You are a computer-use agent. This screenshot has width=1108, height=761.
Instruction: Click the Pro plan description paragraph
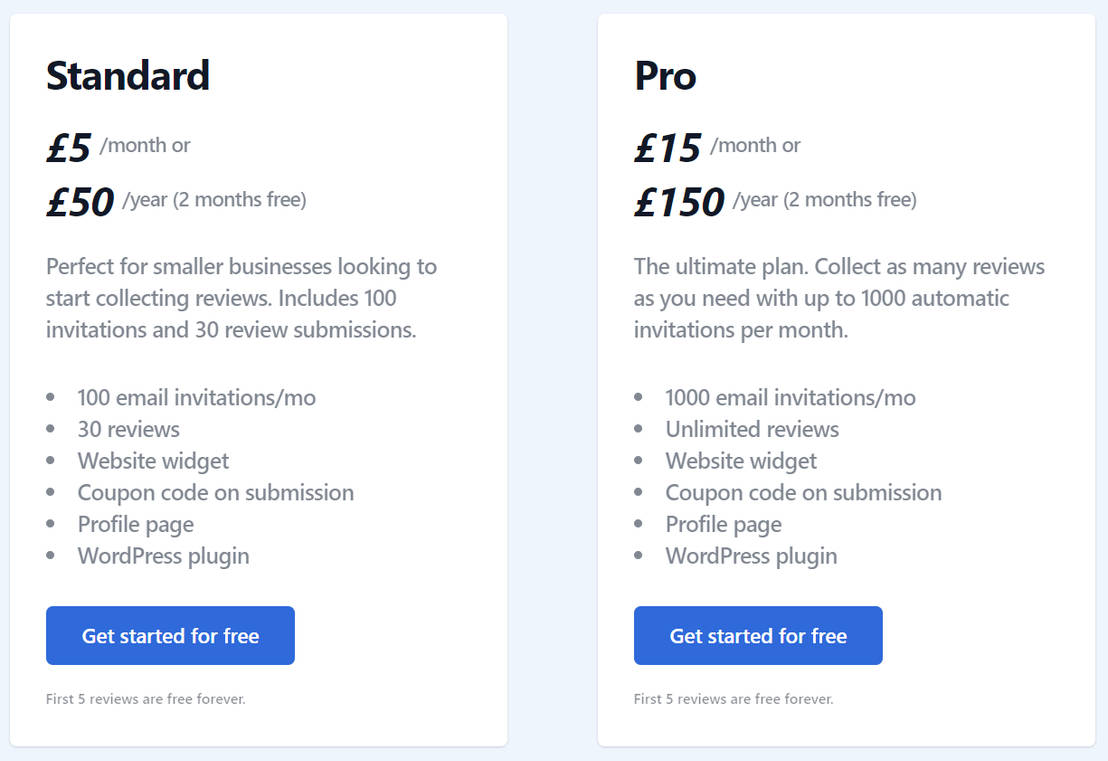click(x=839, y=298)
